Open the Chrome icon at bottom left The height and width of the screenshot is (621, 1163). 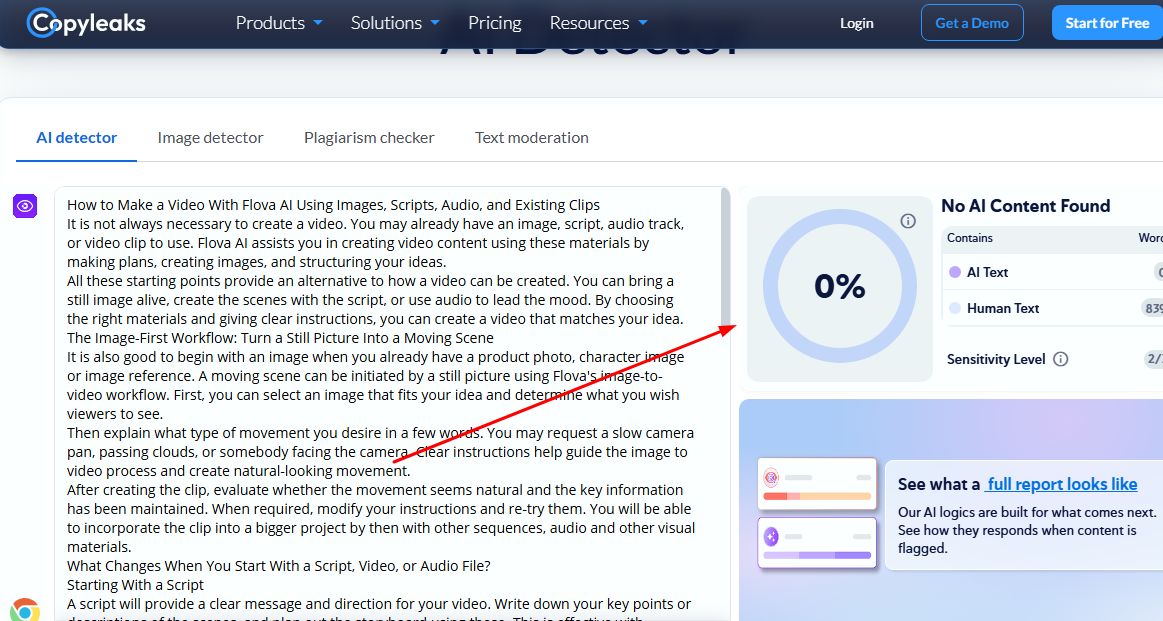coord(24,610)
